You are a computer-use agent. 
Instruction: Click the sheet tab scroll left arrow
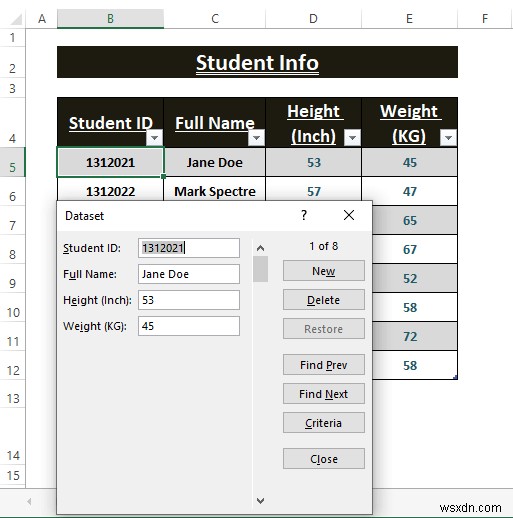(x=29, y=501)
